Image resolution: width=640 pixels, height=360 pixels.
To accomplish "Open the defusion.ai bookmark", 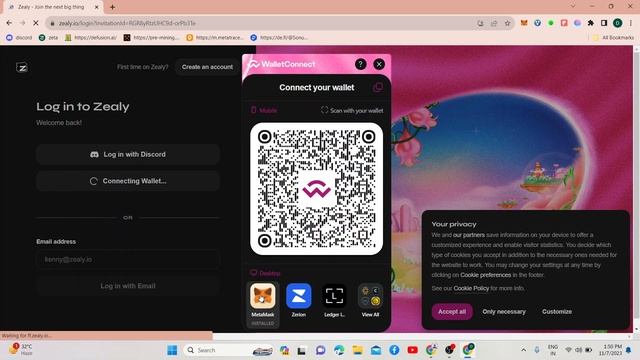I will coord(91,38).
